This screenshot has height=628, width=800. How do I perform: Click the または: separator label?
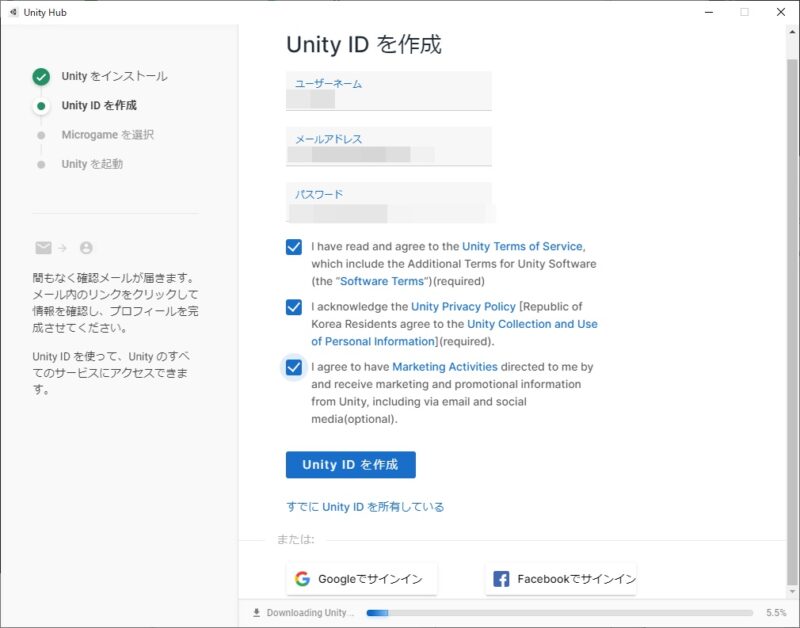(296, 539)
